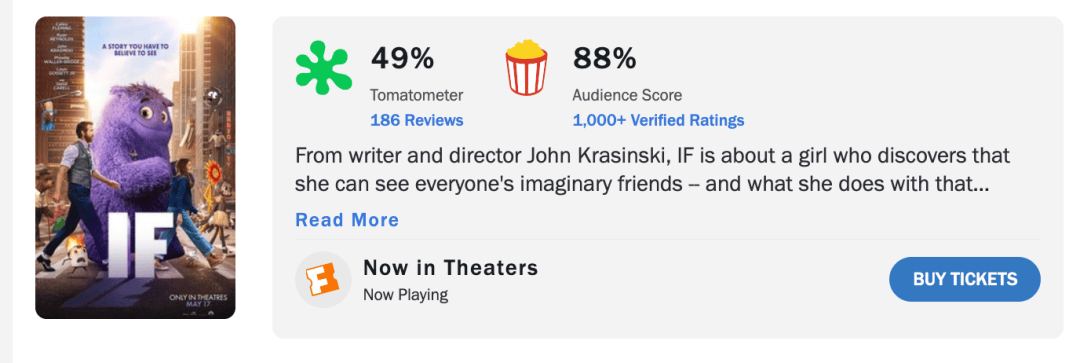Click the BUY TICKETS button
This screenshot has width=1080, height=363.
(x=965, y=279)
